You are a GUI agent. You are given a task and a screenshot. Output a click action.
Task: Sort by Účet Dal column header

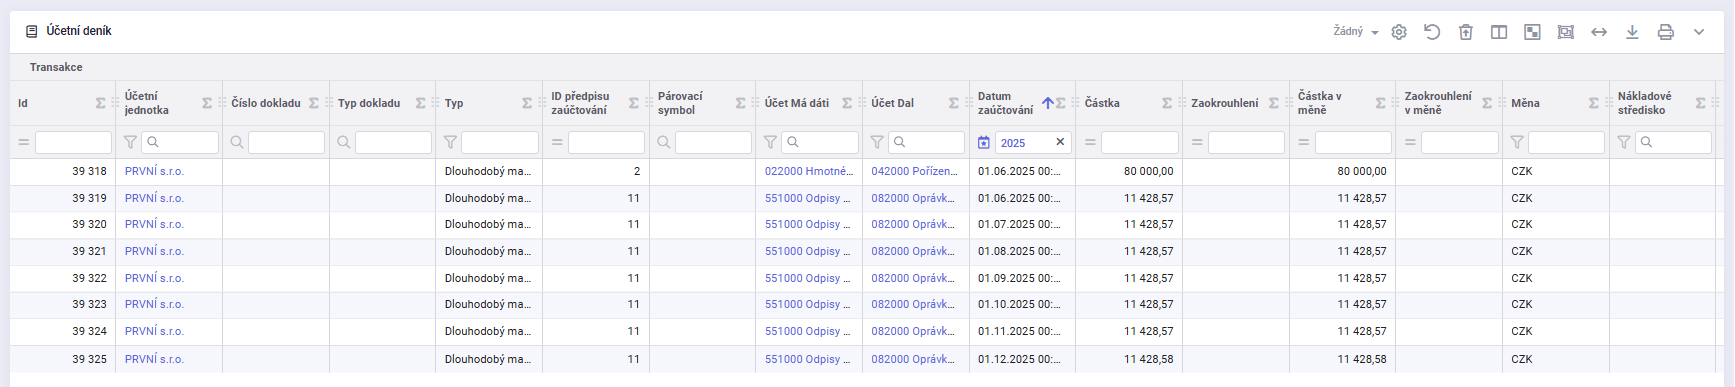892,103
